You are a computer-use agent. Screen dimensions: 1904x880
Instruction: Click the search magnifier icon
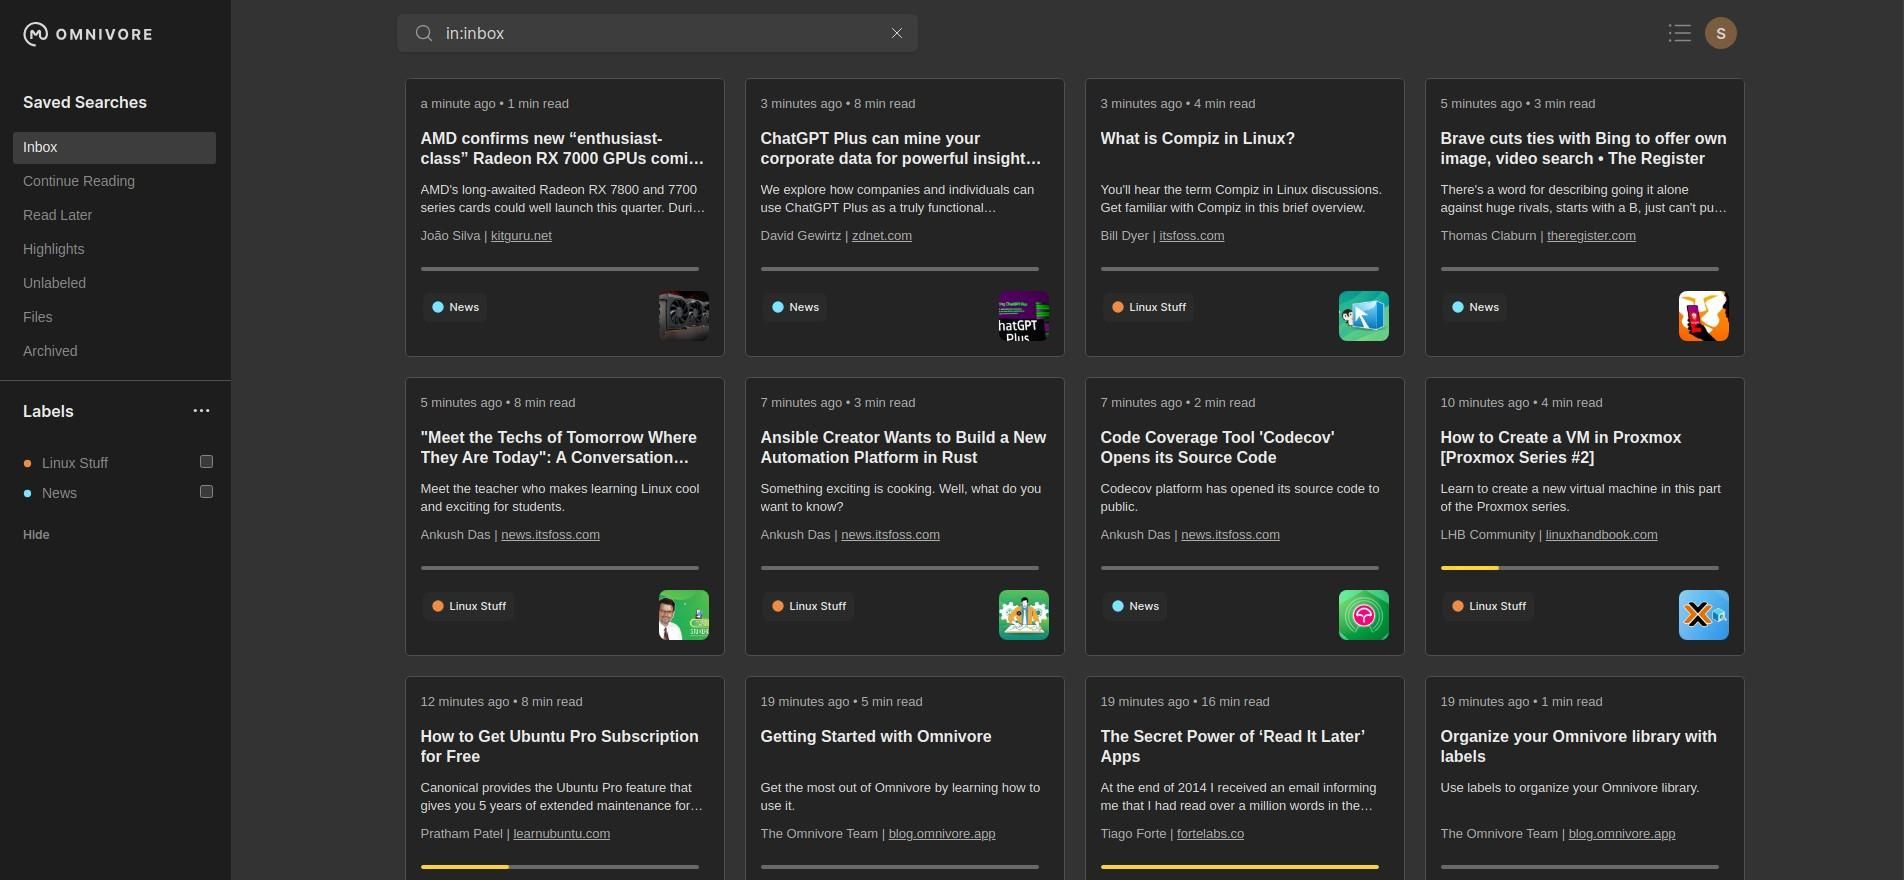(x=424, y=33)
